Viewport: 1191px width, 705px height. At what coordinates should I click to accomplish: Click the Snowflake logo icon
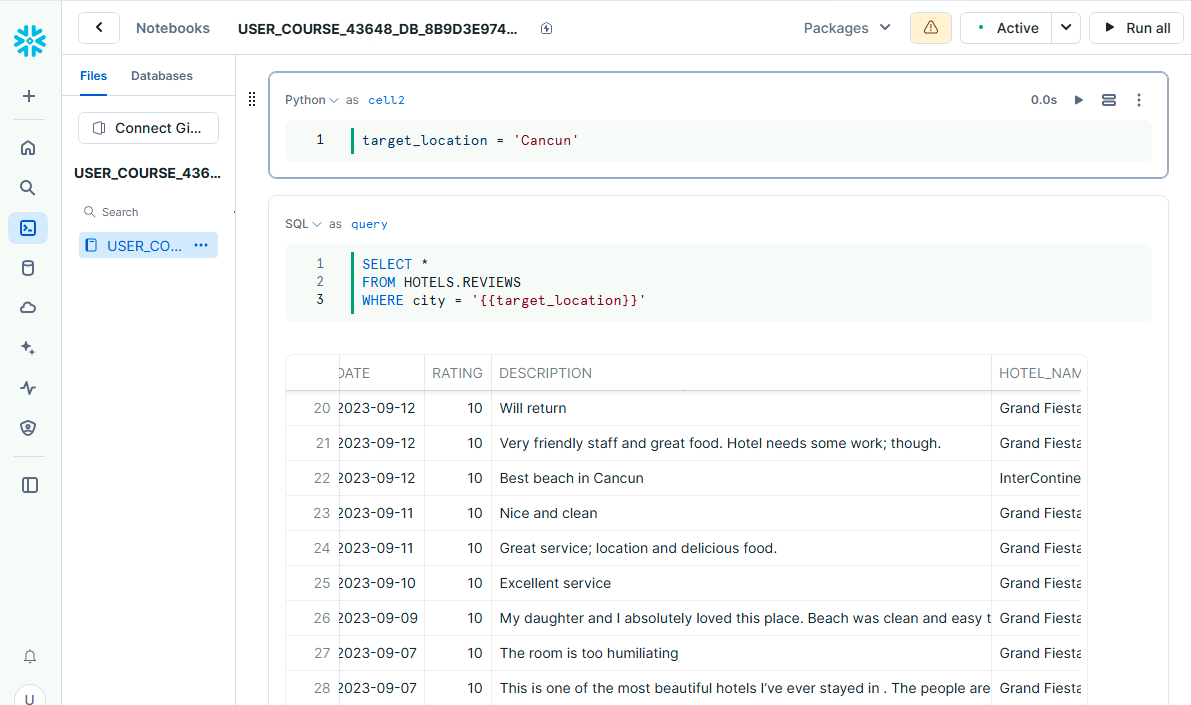click(x=30, y=41)
